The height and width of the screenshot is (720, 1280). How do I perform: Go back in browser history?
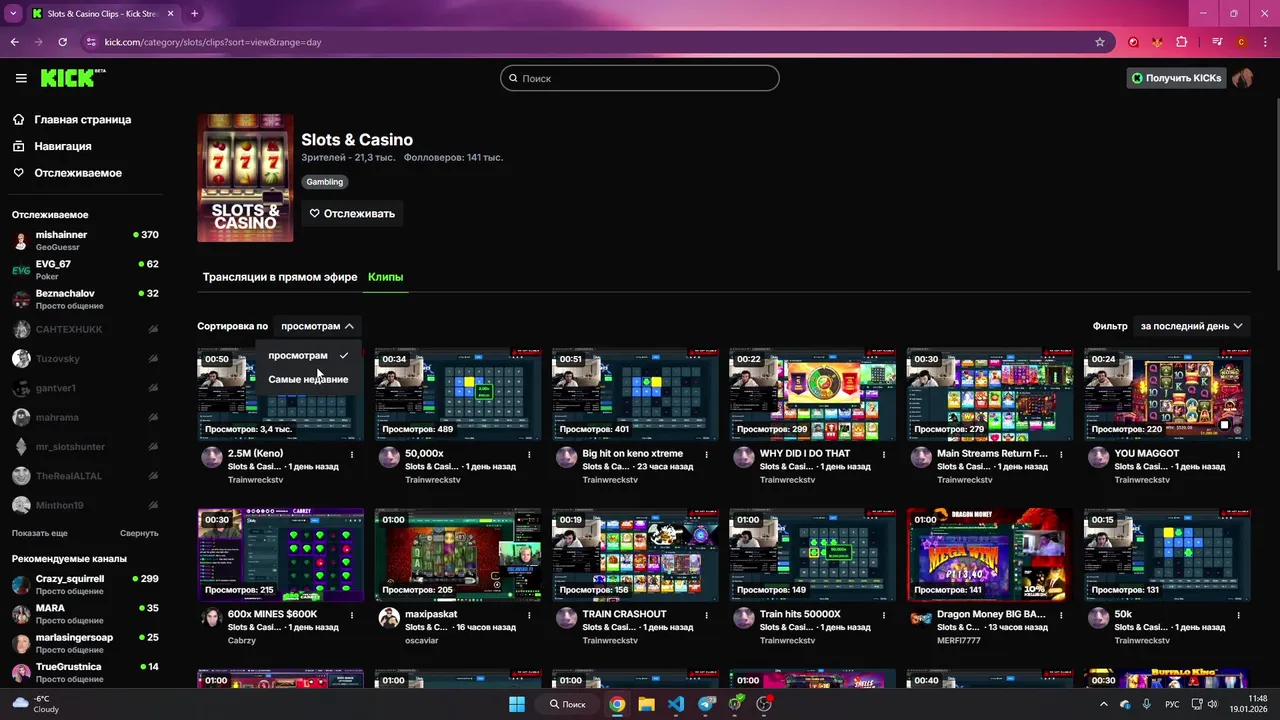[x=14, y=42]
